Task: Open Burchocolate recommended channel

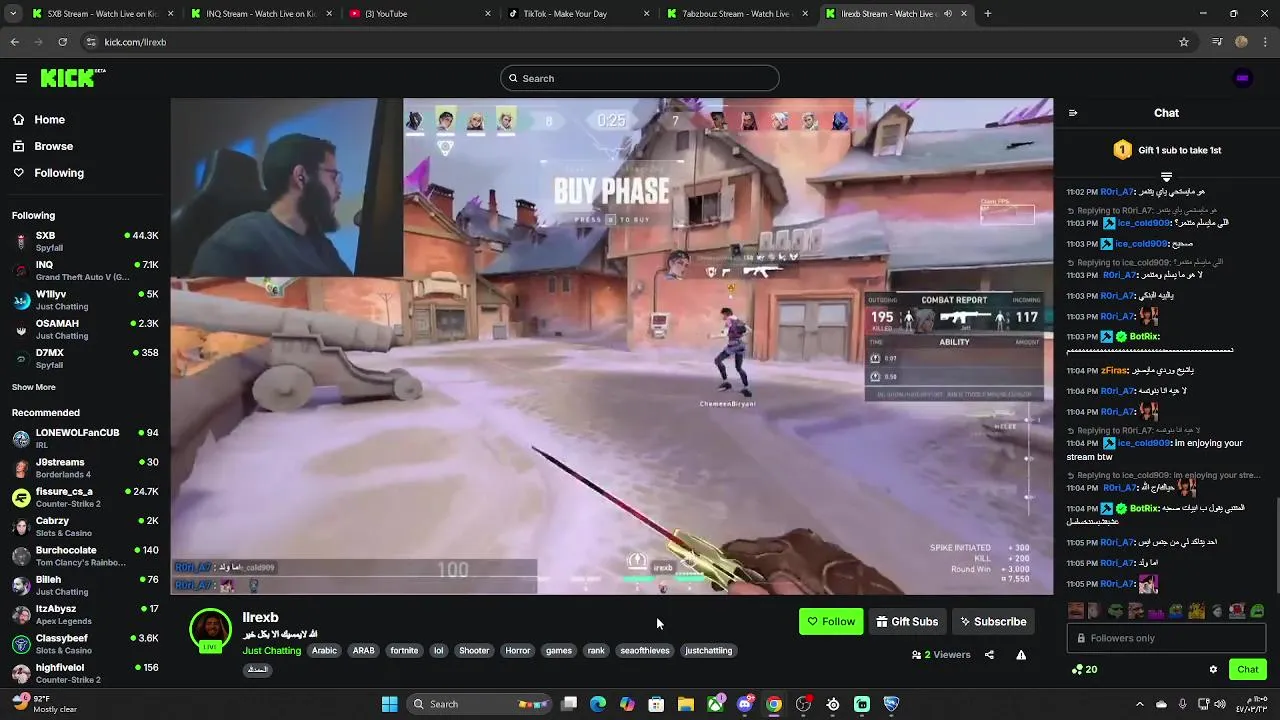Action: [x=85, y=555]
